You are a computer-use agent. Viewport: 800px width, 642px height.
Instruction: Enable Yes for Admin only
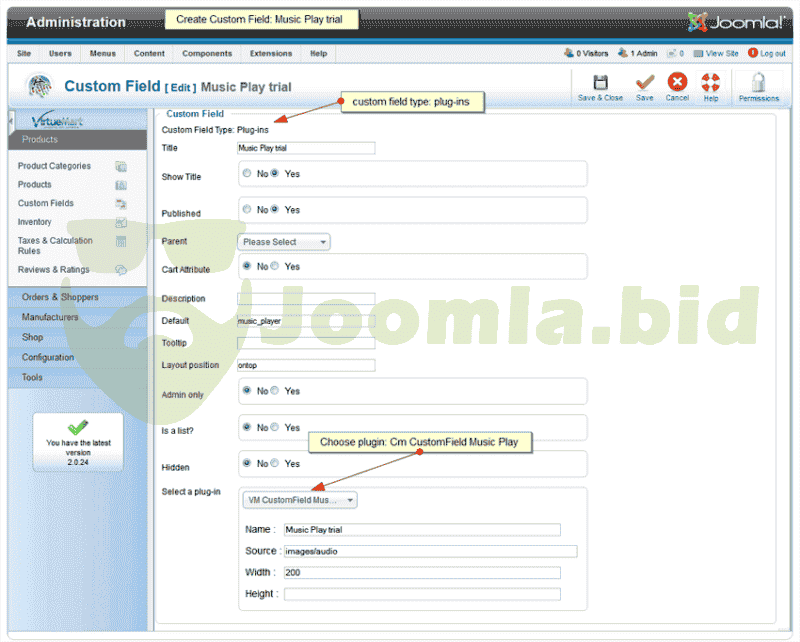tap(275, 391)
